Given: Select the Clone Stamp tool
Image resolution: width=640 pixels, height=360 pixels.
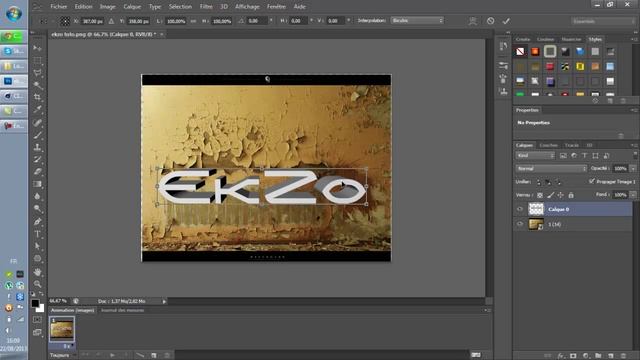Looking at the screenshot, I should point(38,147).
